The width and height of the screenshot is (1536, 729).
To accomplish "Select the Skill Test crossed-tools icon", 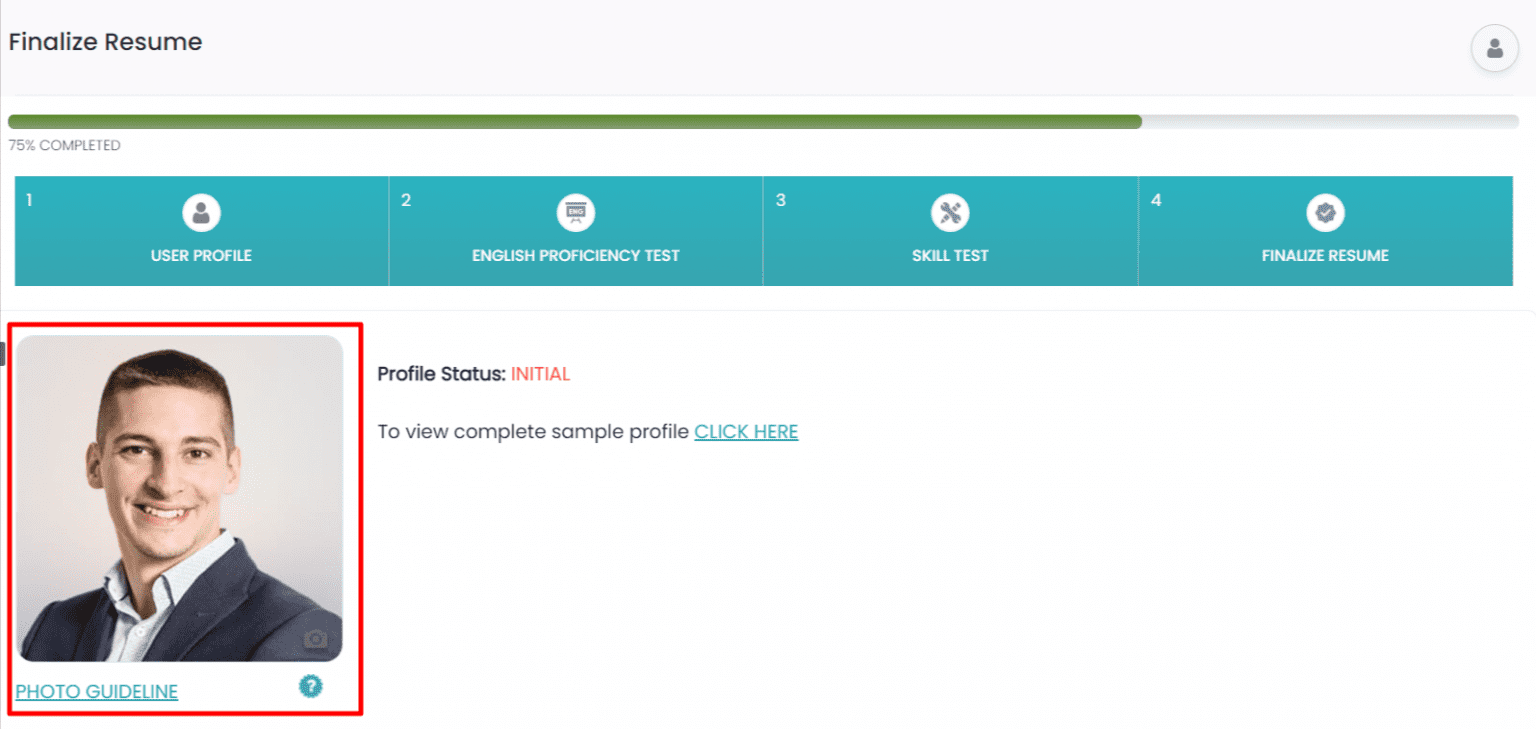I will (949, 212).
